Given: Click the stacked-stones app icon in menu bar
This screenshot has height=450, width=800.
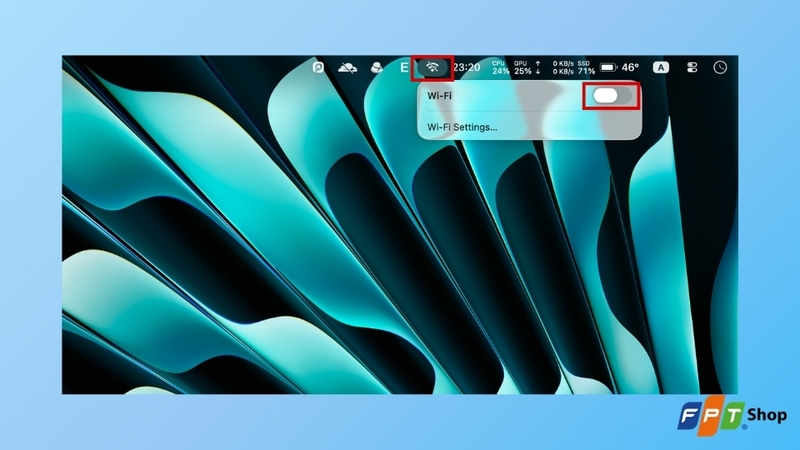Looking at the screenshot, I should pyautogui.click(x=377, y=67).
